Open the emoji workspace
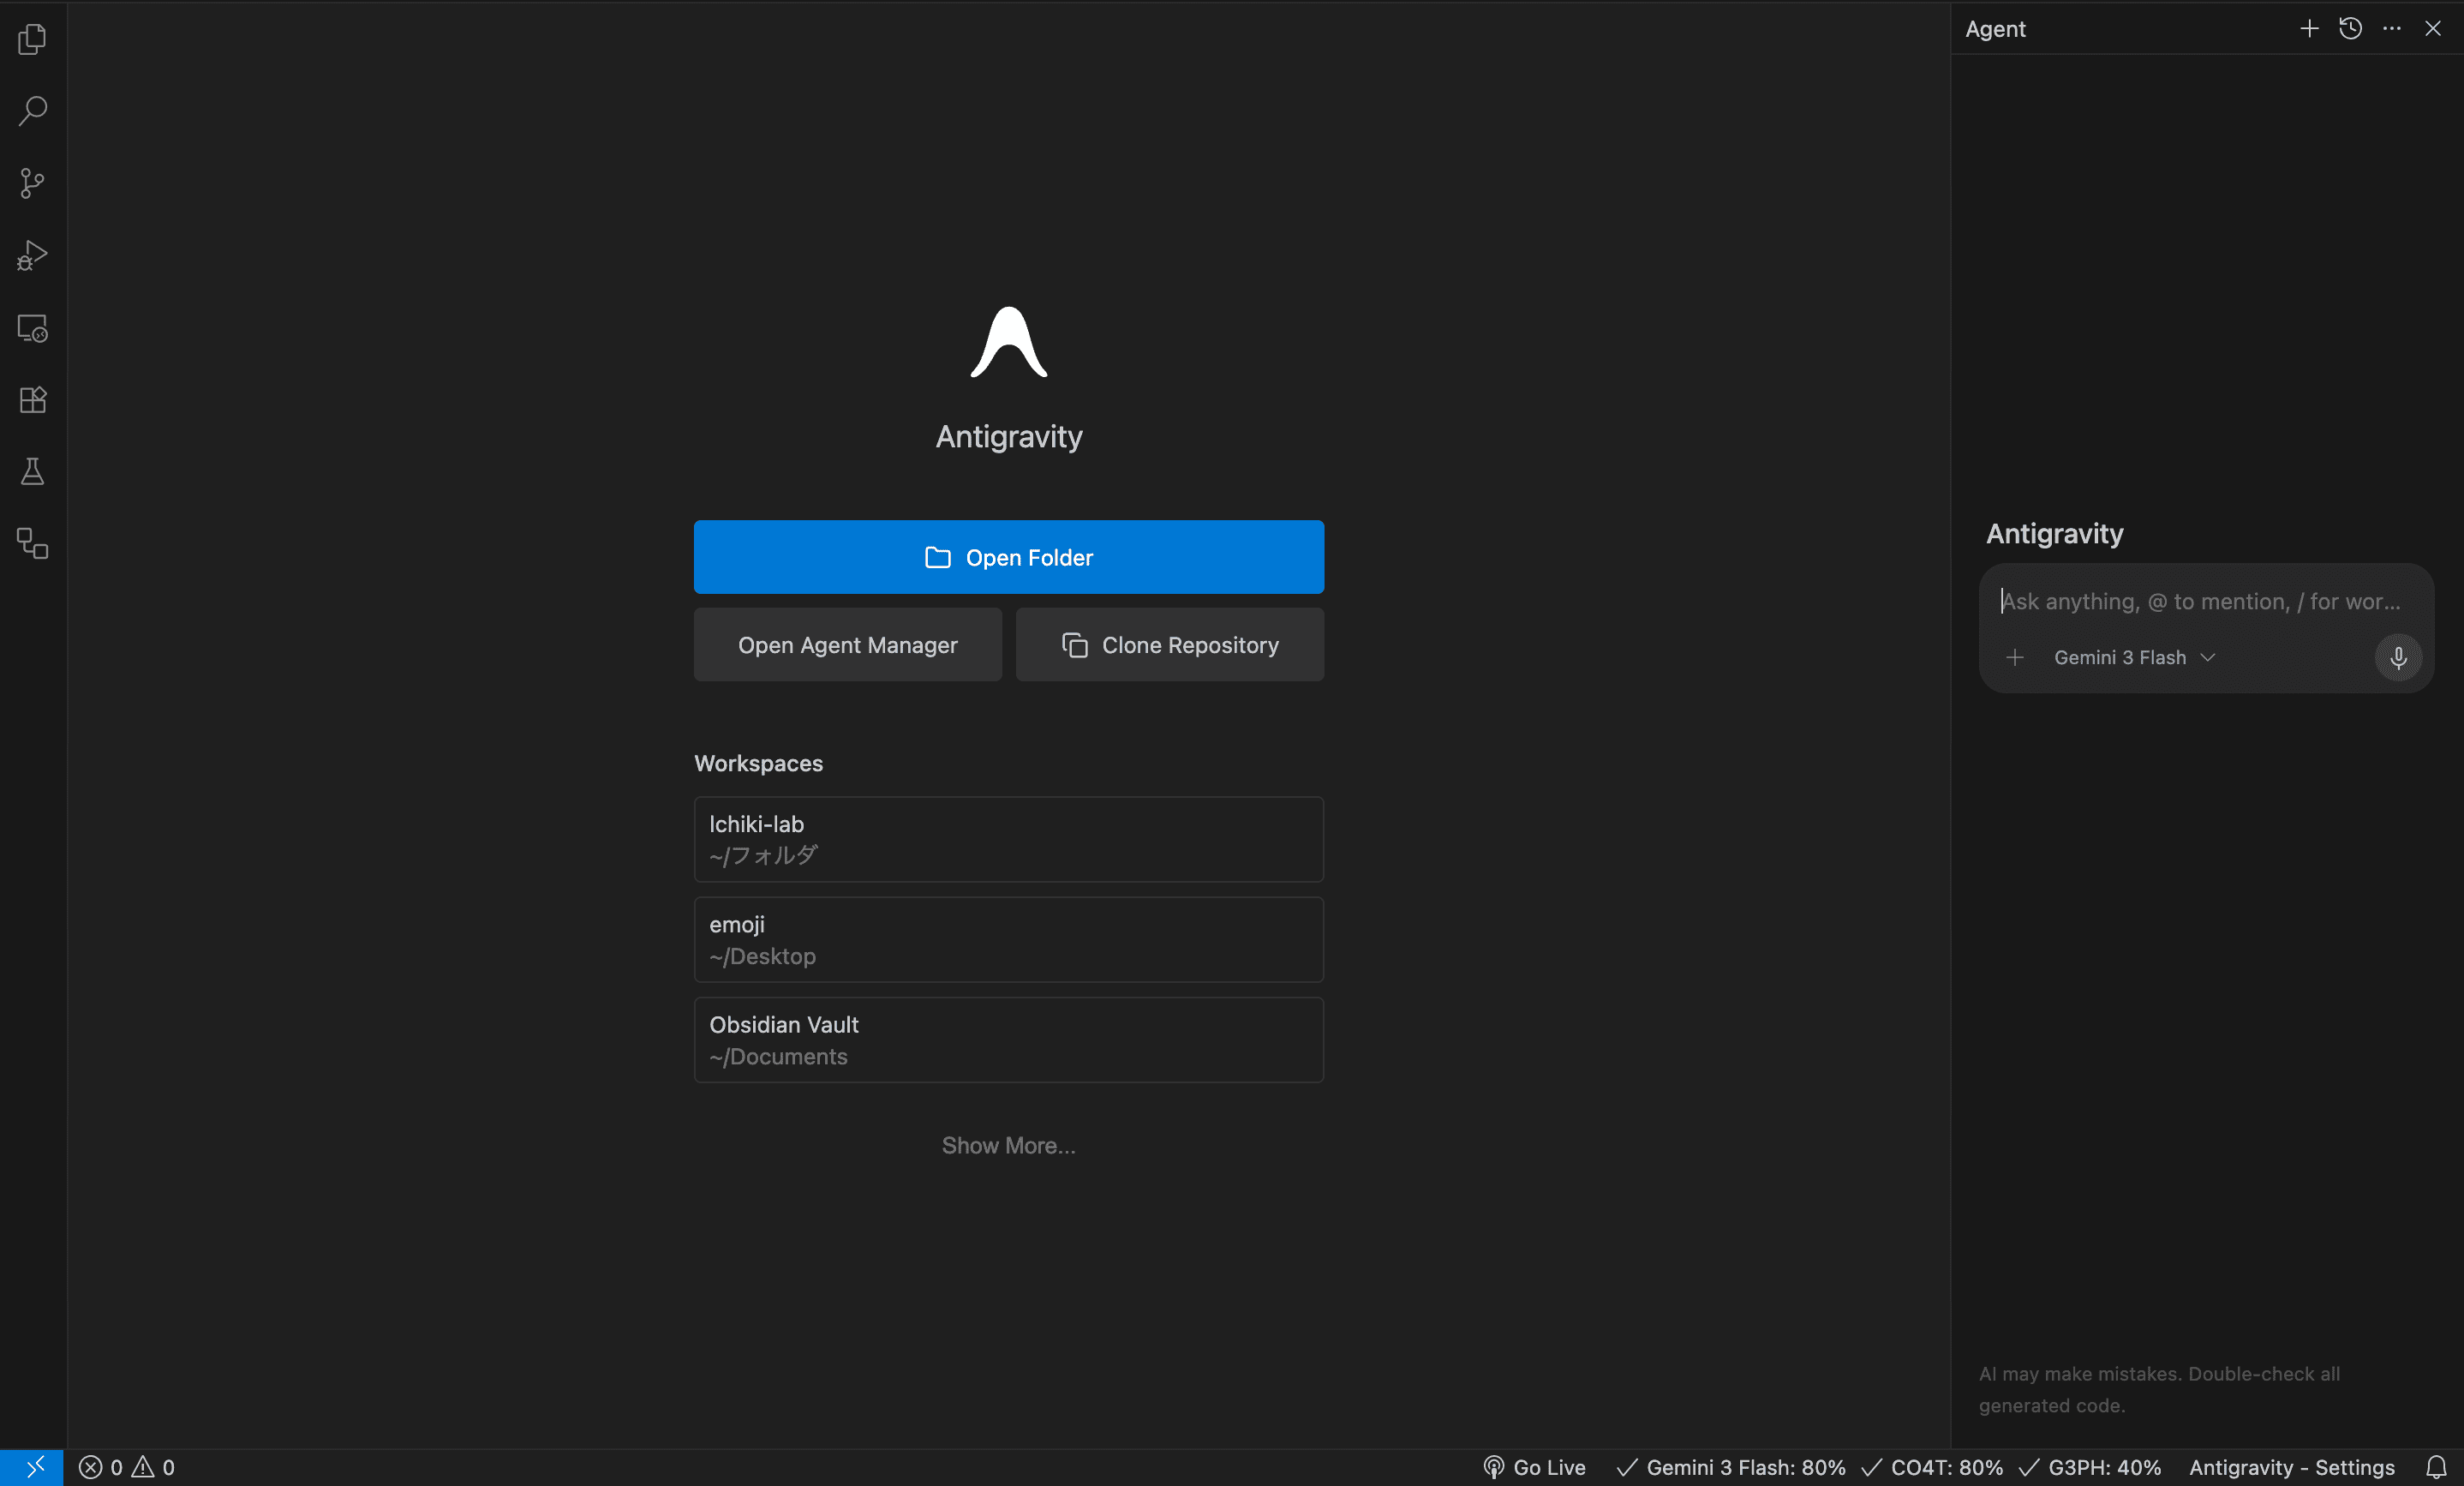The height and width of the screenshot is (1486, 2464). pyautogui.click(x=1009, y=940)
